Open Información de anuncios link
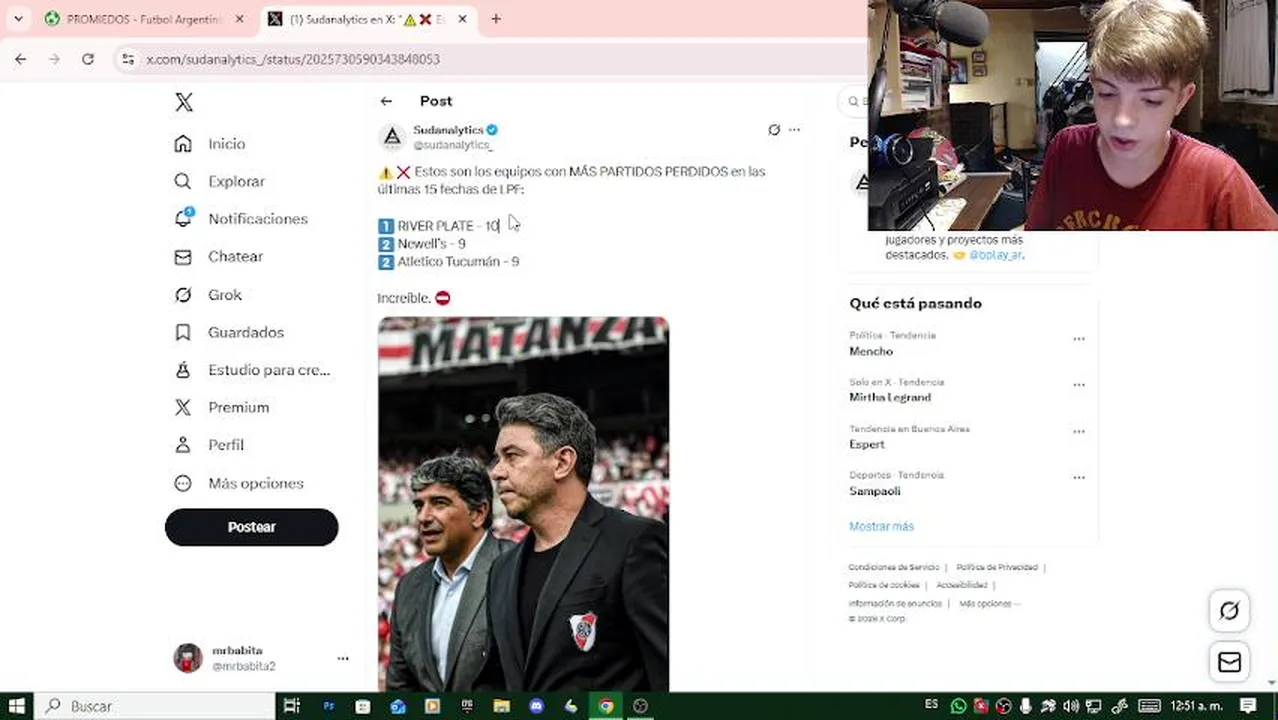 pyautogui.click(x=895, y=603)
